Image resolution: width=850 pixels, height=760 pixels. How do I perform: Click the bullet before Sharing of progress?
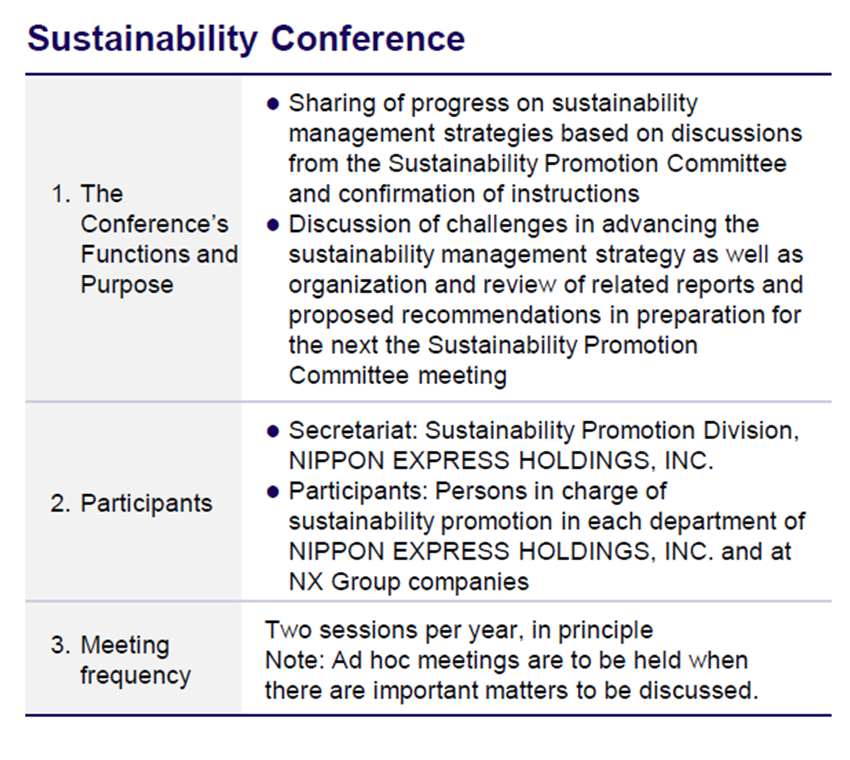(x=273, y=104)
